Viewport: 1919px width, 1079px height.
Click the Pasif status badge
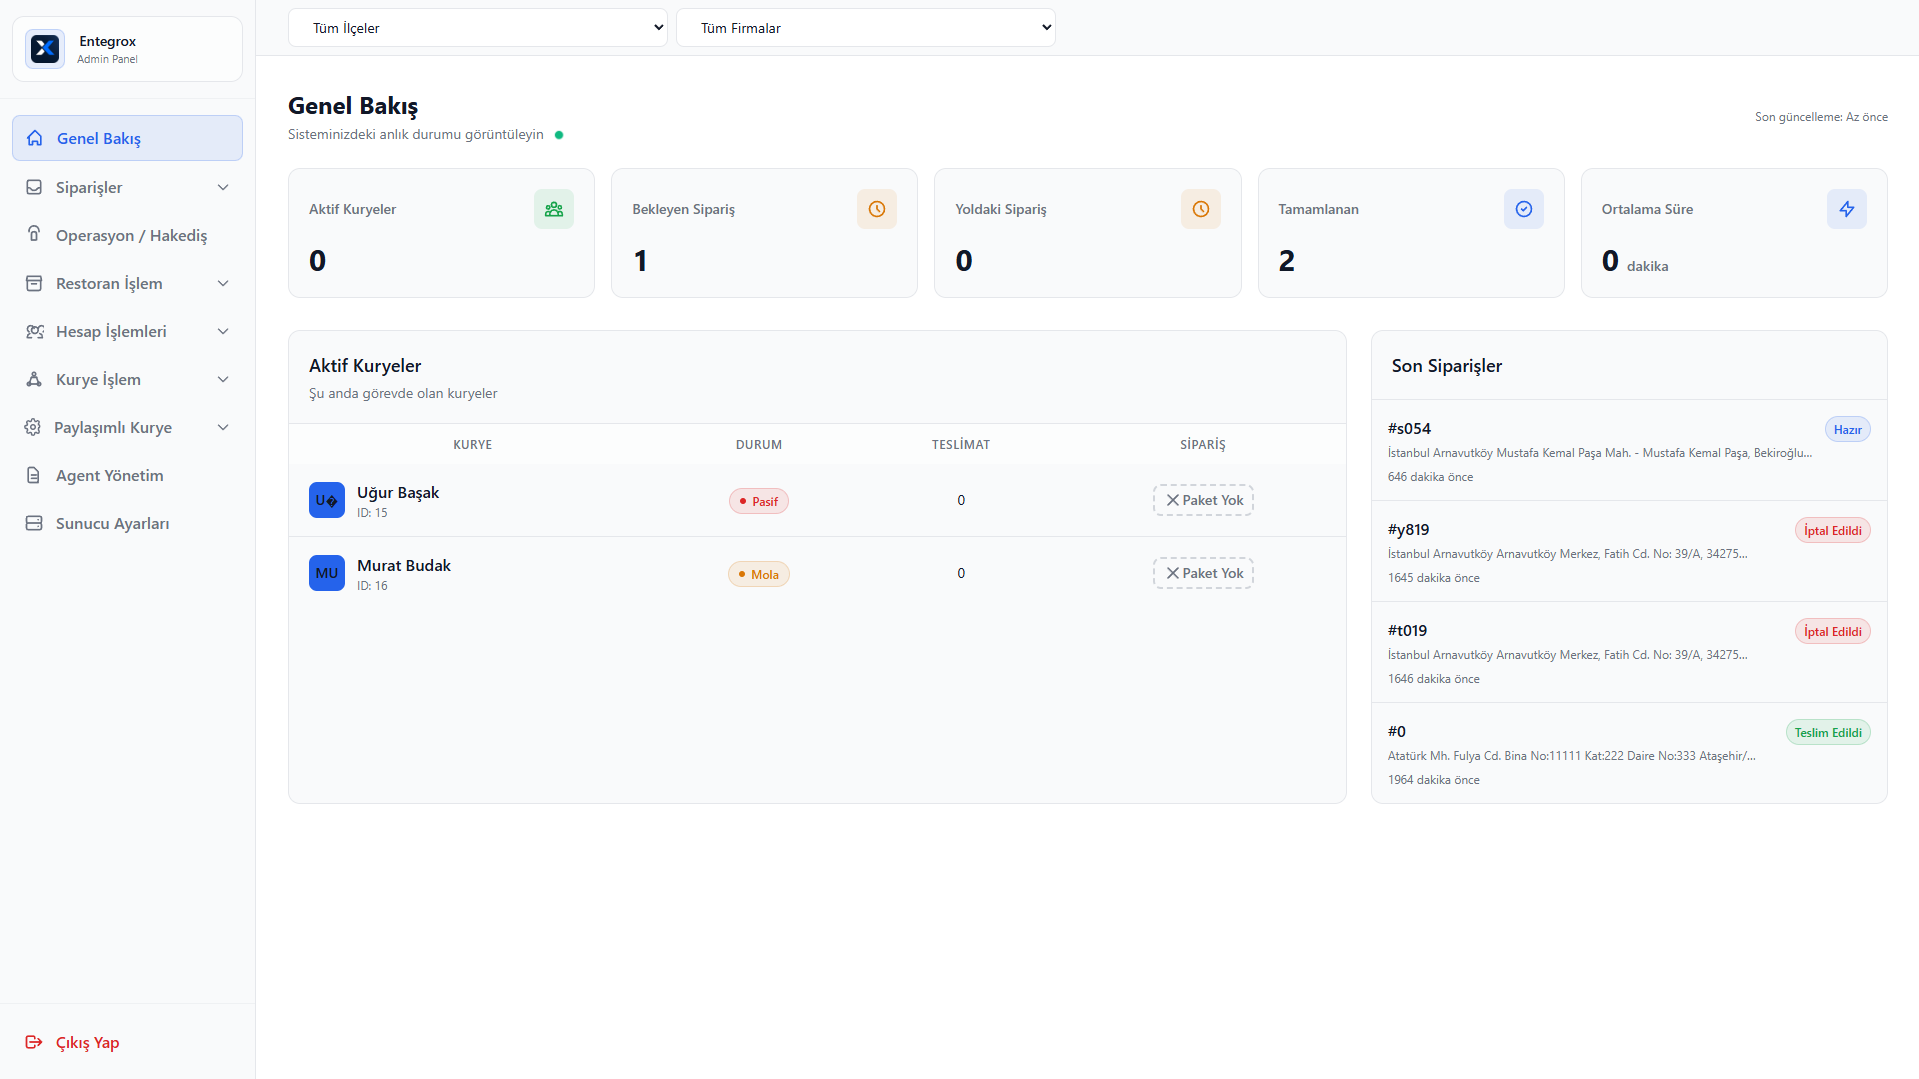758,501
